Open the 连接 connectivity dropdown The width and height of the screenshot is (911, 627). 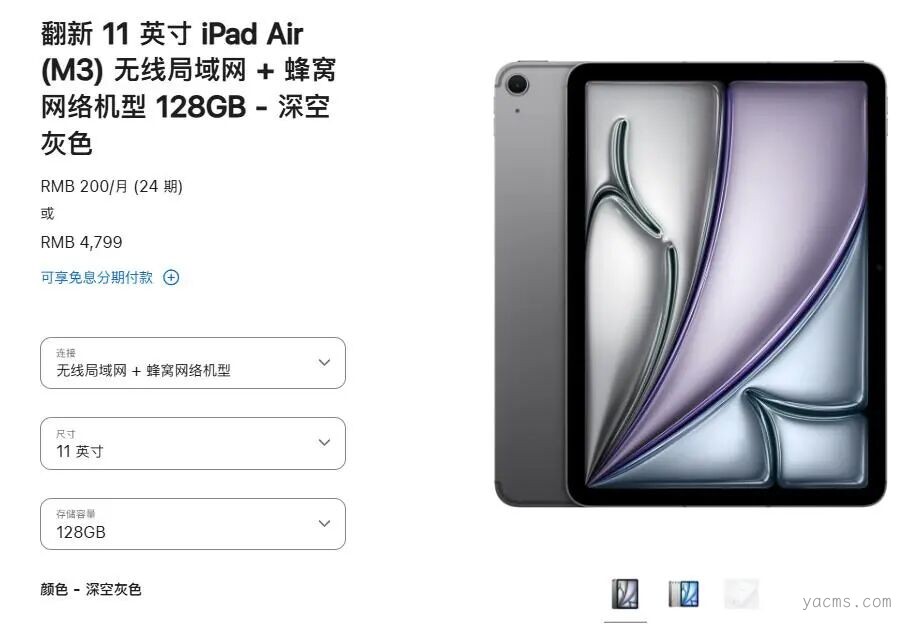[x=193, y=363]
